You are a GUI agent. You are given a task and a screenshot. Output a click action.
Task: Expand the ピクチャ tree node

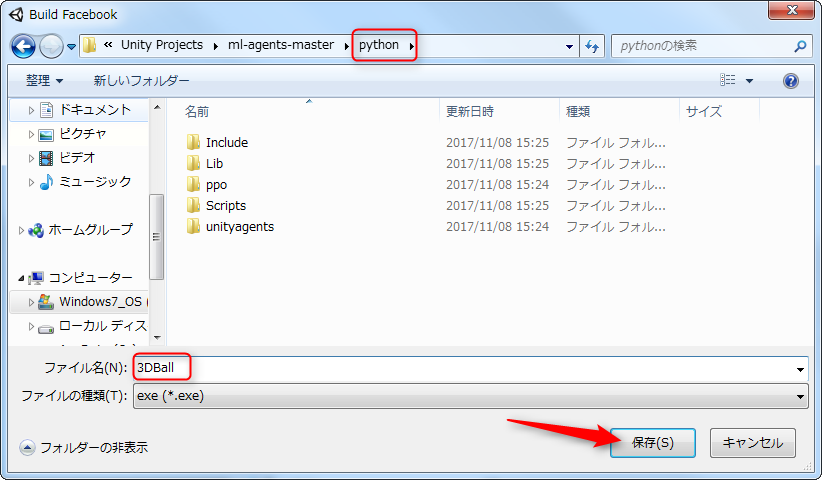point(31,135)
